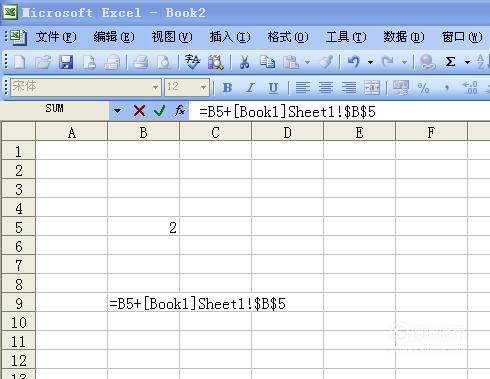This screenshot has height=379, width=490.
Task: Click the Excel workbook icon in the menu bar
Action: pyautogui.click(x=18, y=37)
